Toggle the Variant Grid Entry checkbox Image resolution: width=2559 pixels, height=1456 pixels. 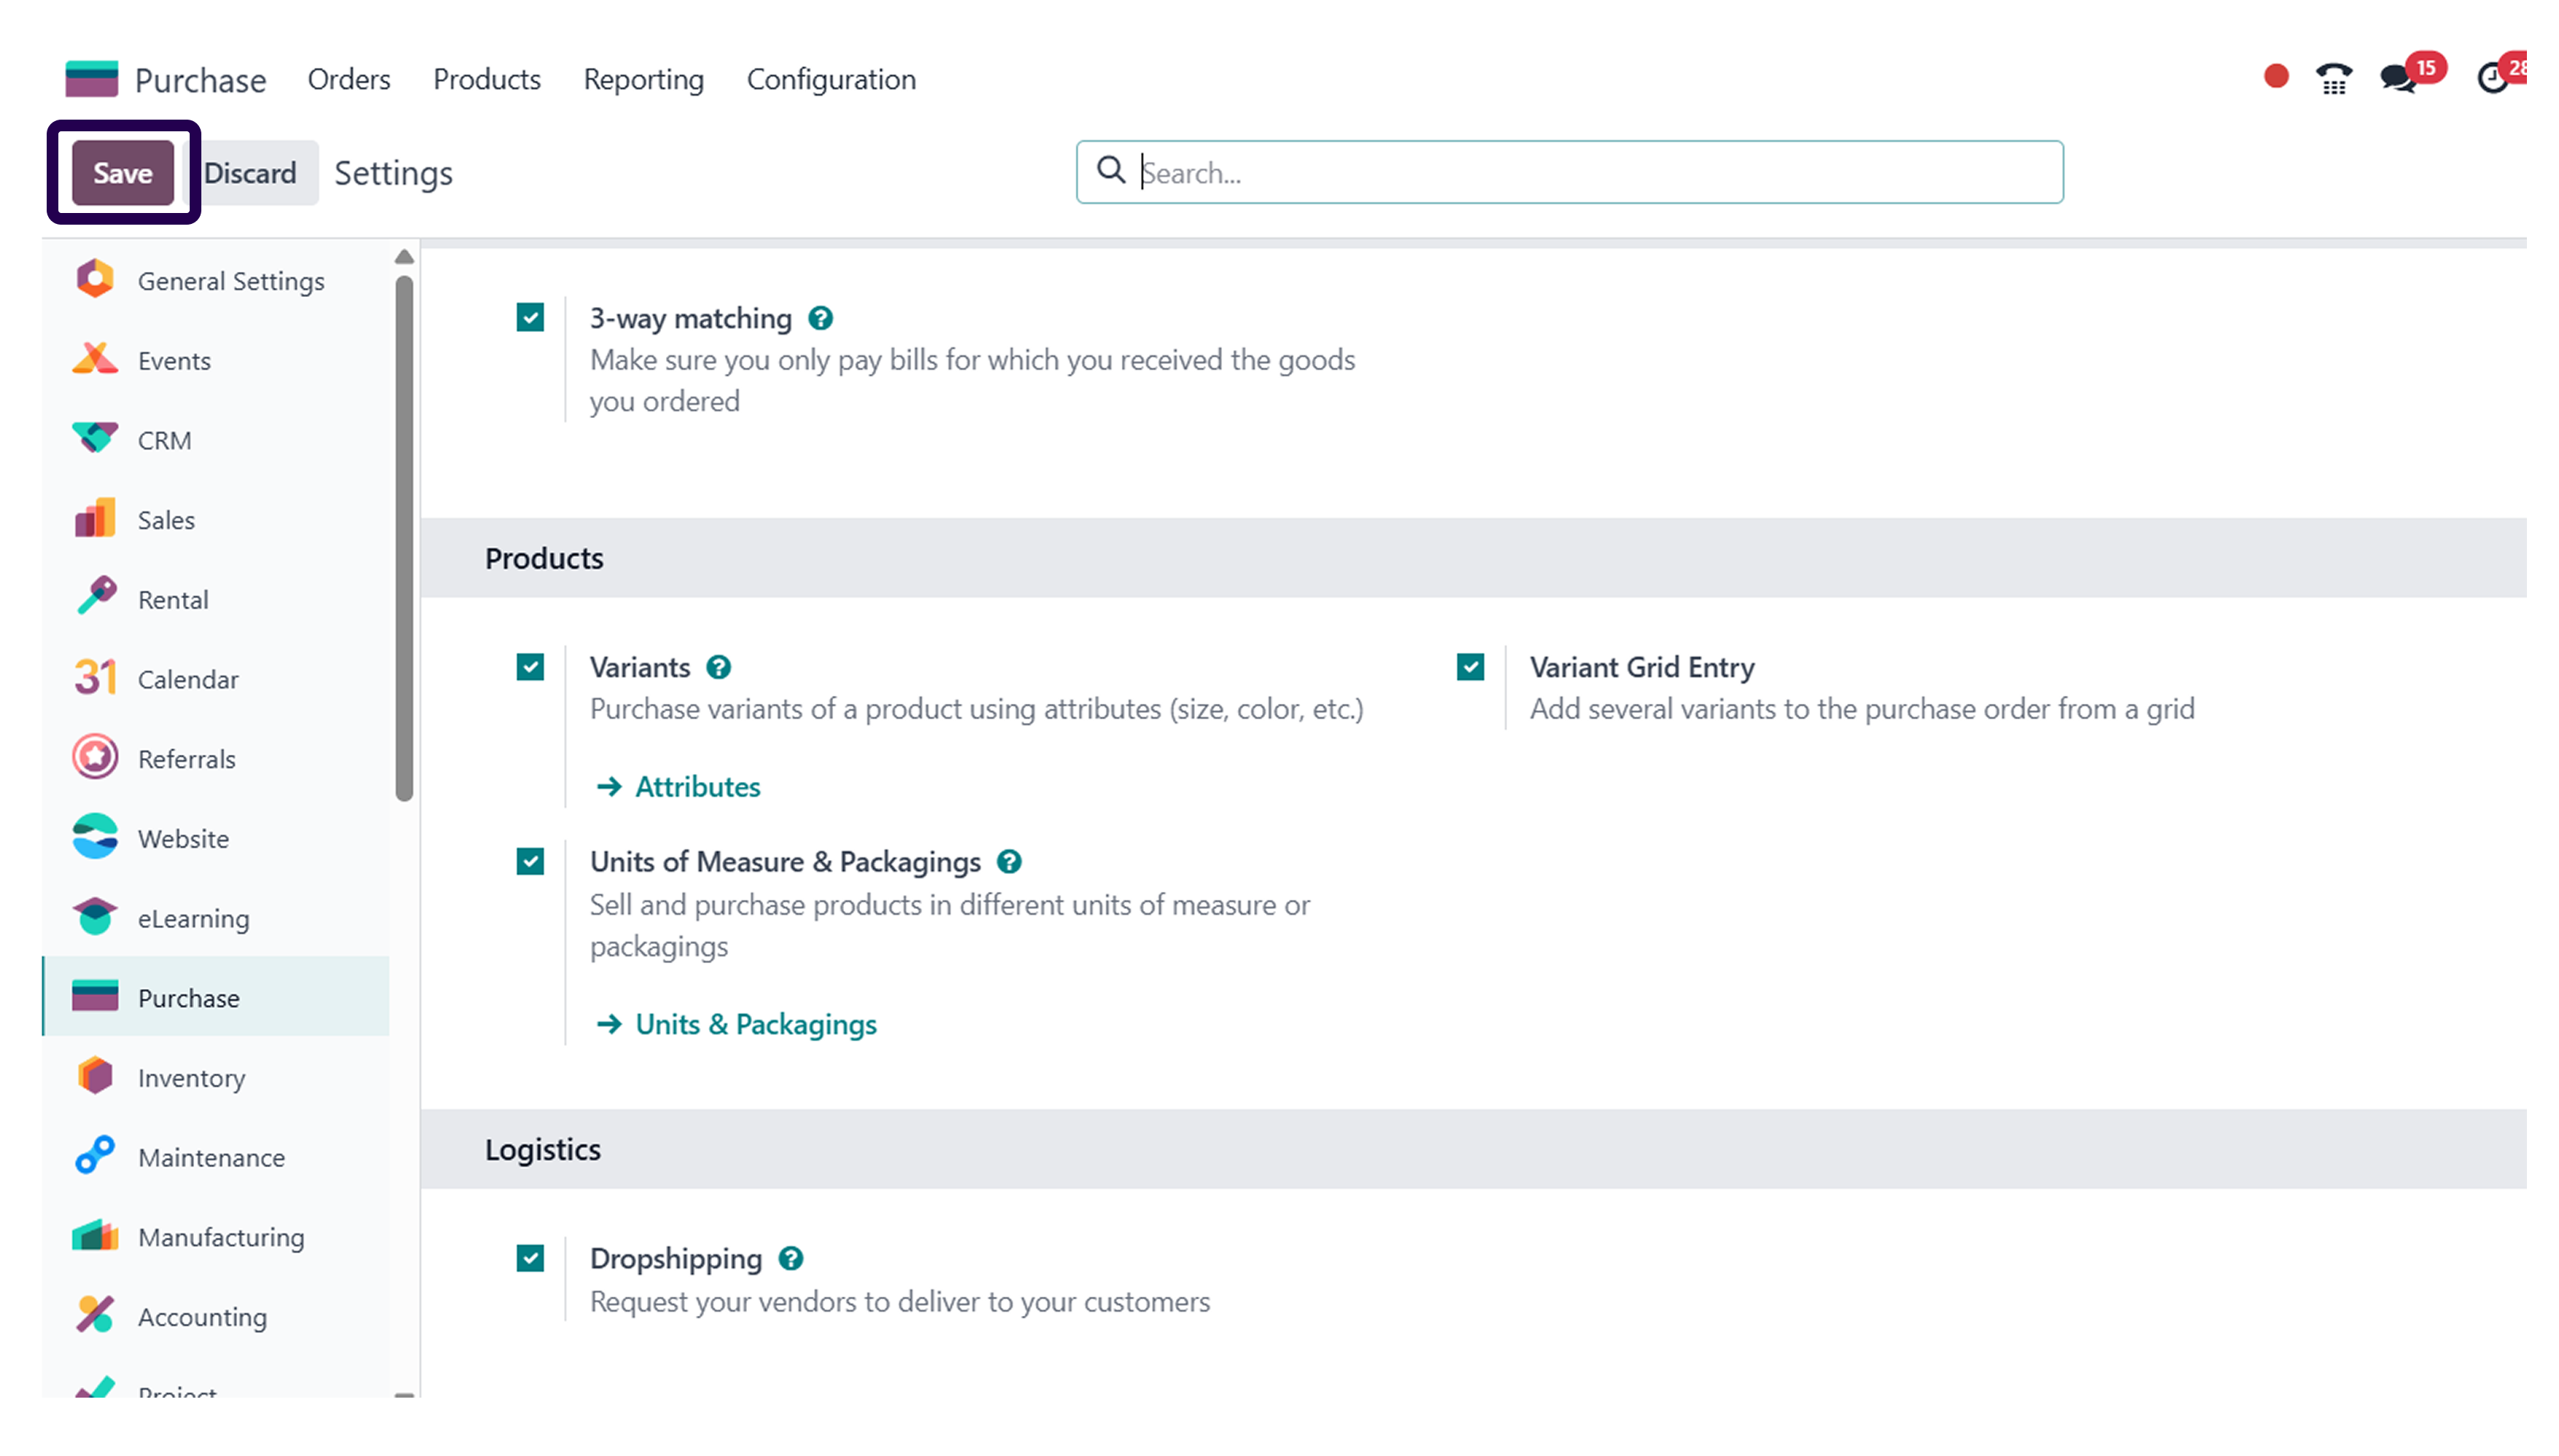point(1470,667)
